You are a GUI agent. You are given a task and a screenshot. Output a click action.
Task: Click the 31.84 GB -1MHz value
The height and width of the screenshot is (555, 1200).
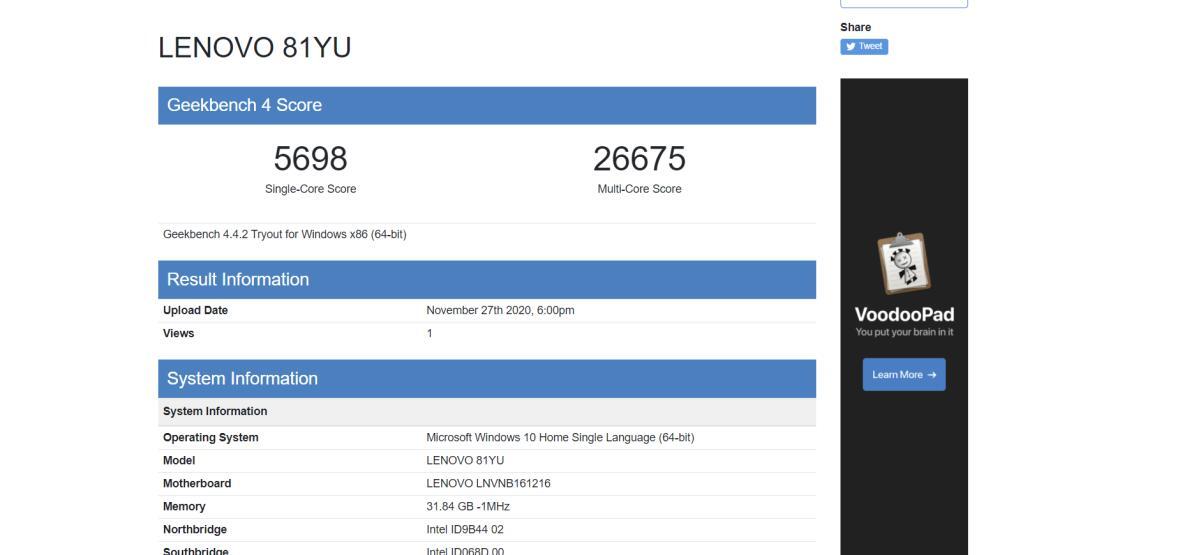click(x=468, y=506)
